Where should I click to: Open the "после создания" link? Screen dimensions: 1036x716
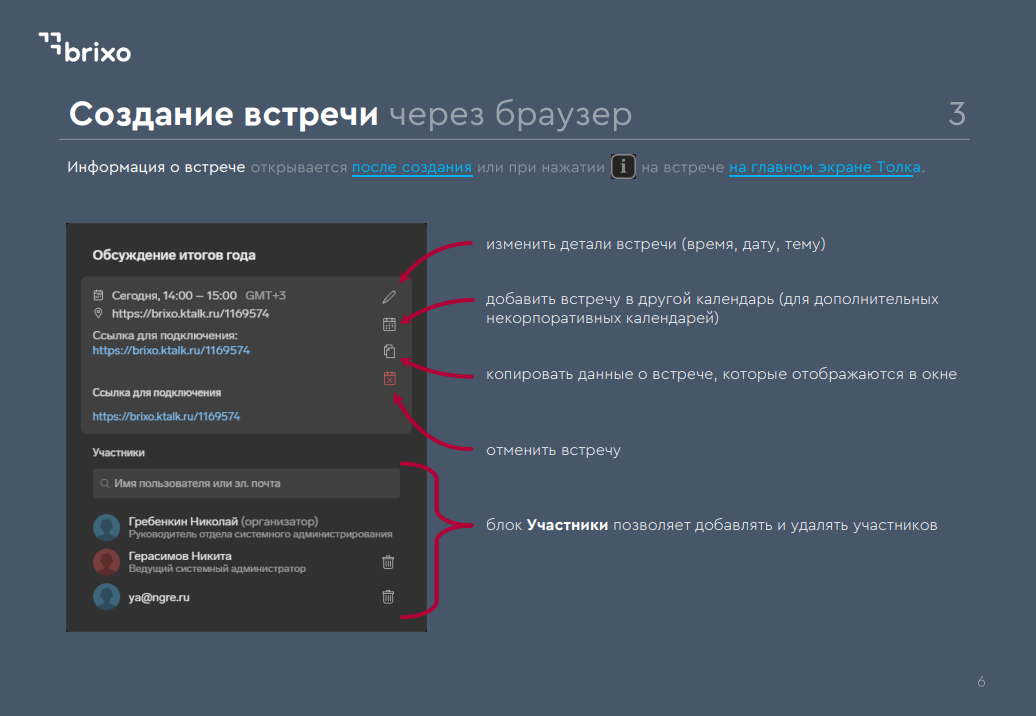click(411, 167)
